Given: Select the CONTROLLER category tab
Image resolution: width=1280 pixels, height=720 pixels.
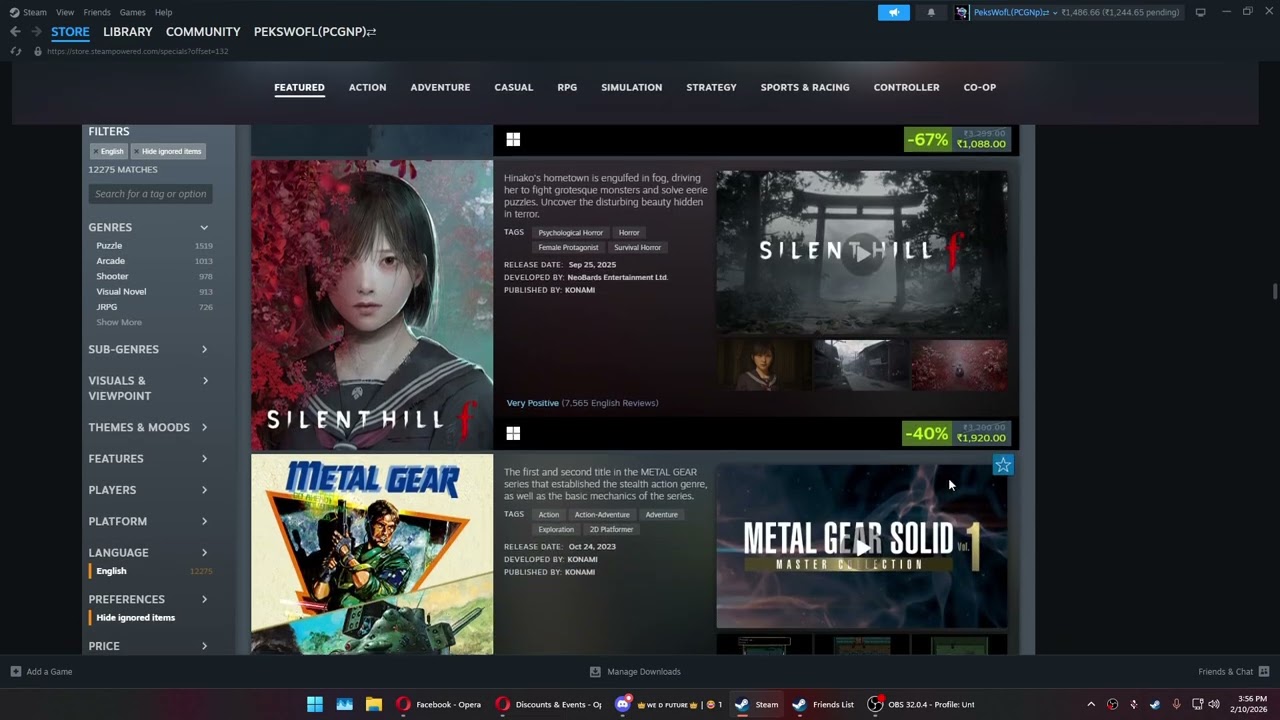Looking at the screenshot, I should tap(906, 87).
